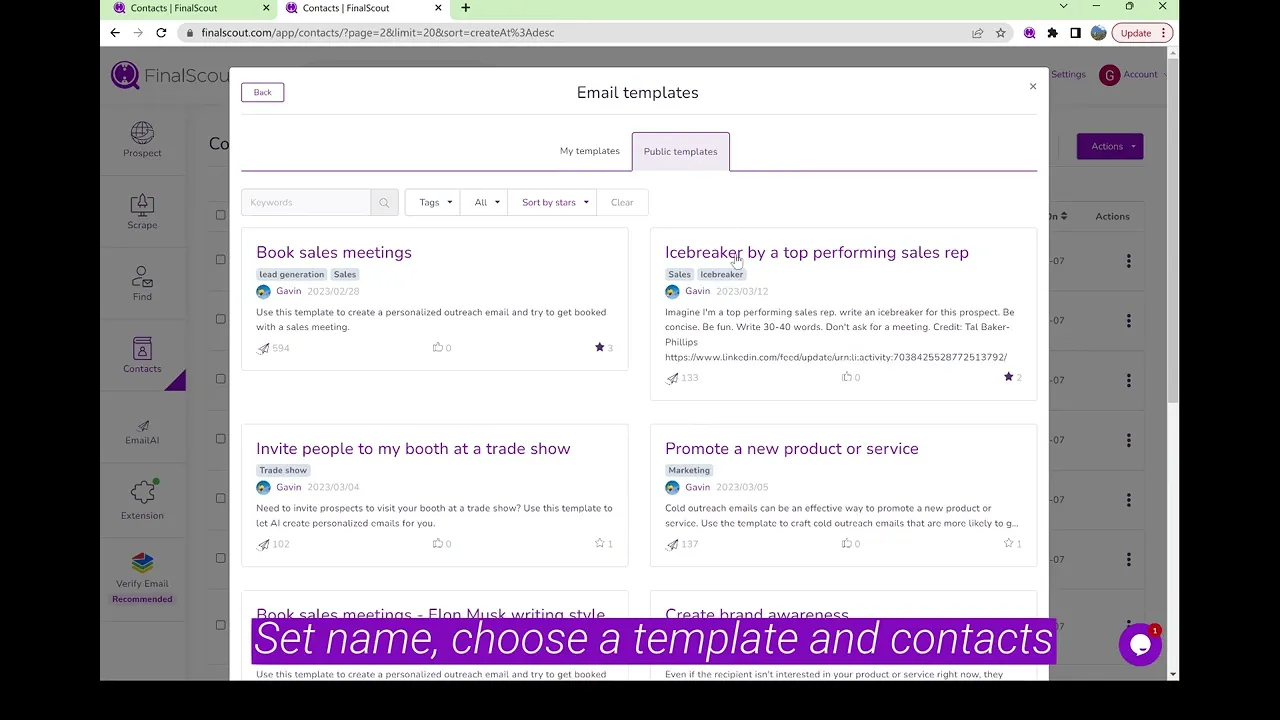Bookmark this page with the star icon

point(1000,33)
